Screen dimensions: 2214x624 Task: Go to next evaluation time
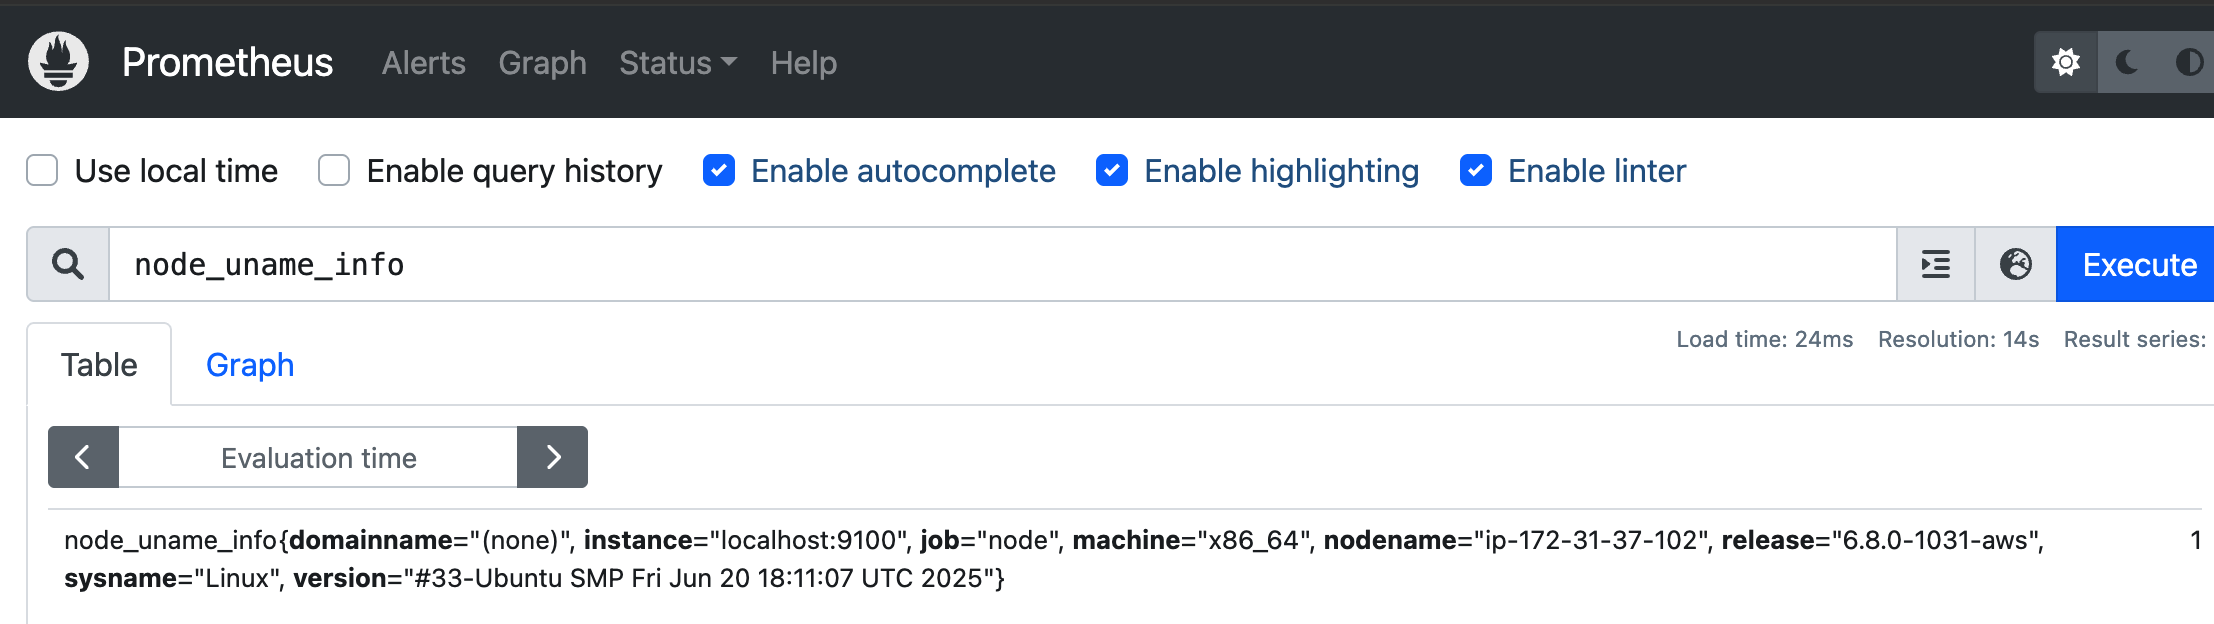pos(553,457)
